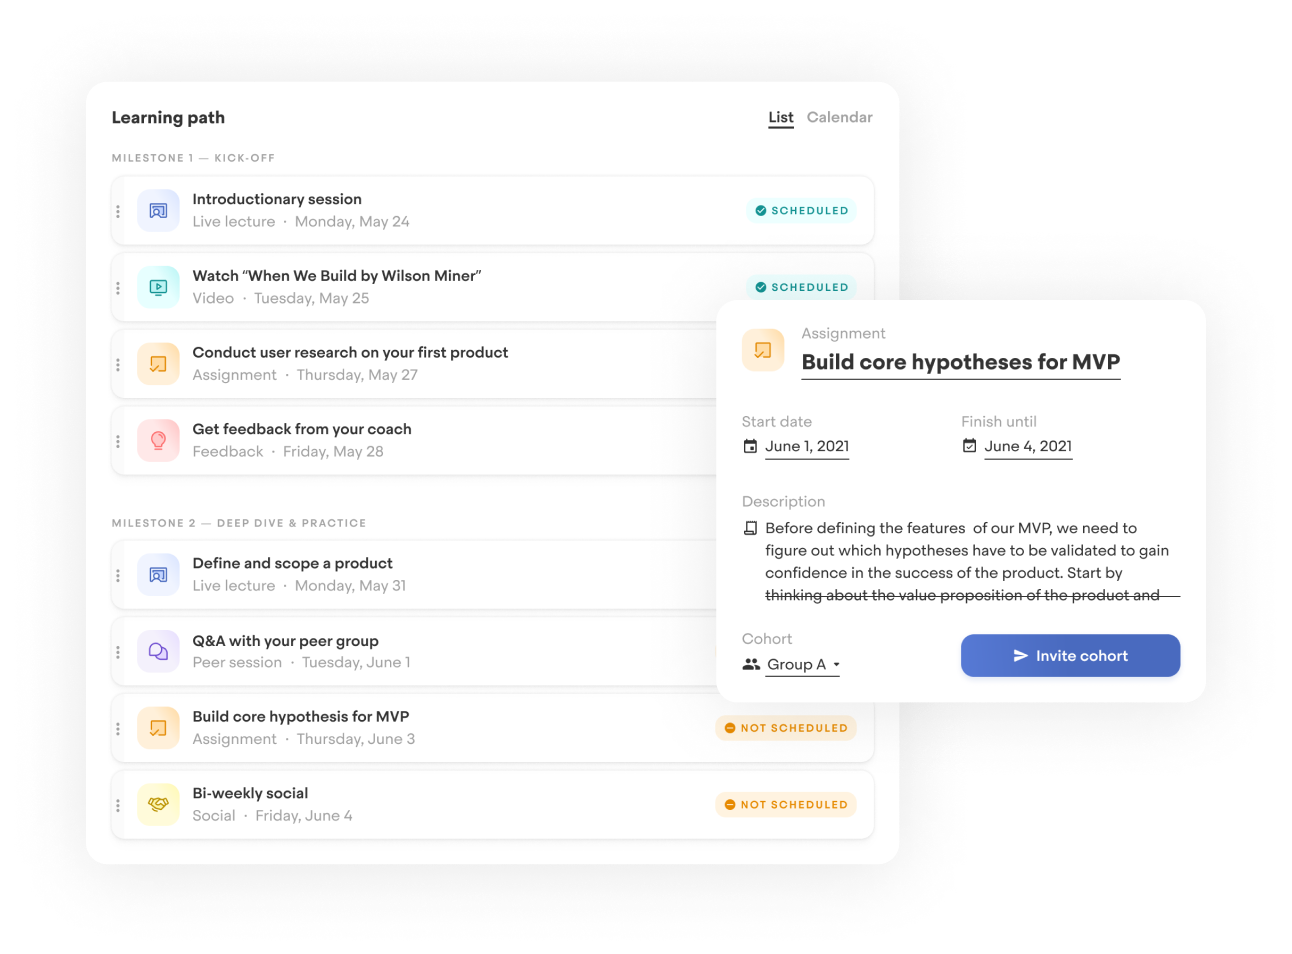Viewport: 1292px width, 954px height.
Task: Click the drag handle on Get feedback row
Action: (x=118, y=441)
